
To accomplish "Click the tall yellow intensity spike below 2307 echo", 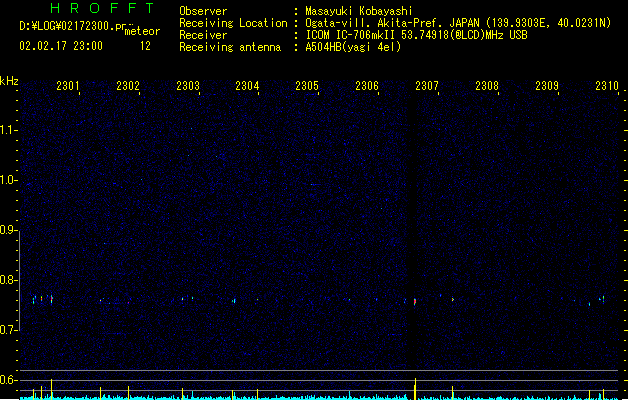I will click(415, 389).
